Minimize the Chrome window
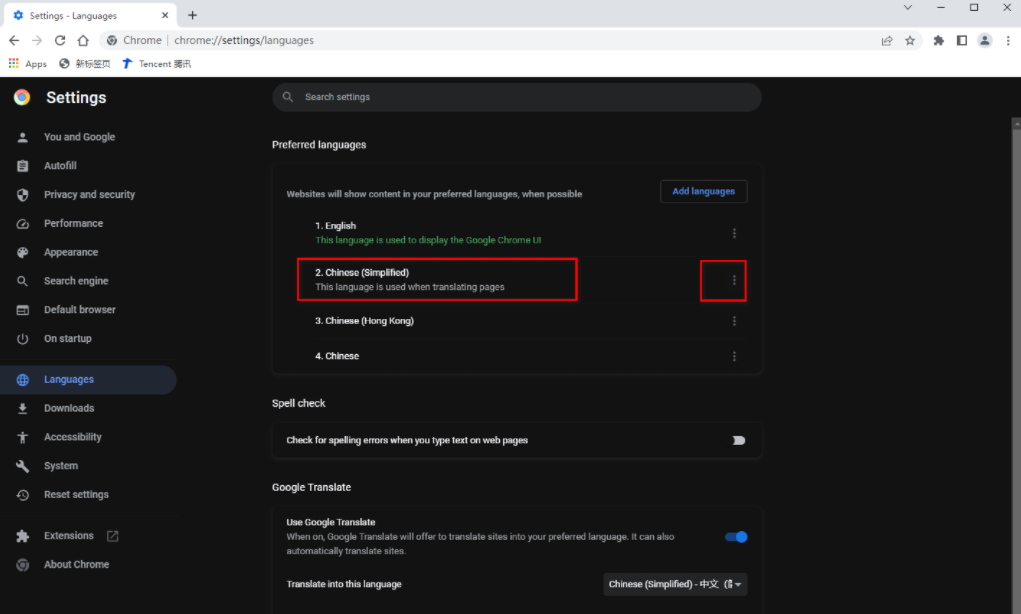Screen dimensions: 1021x614 941,8
